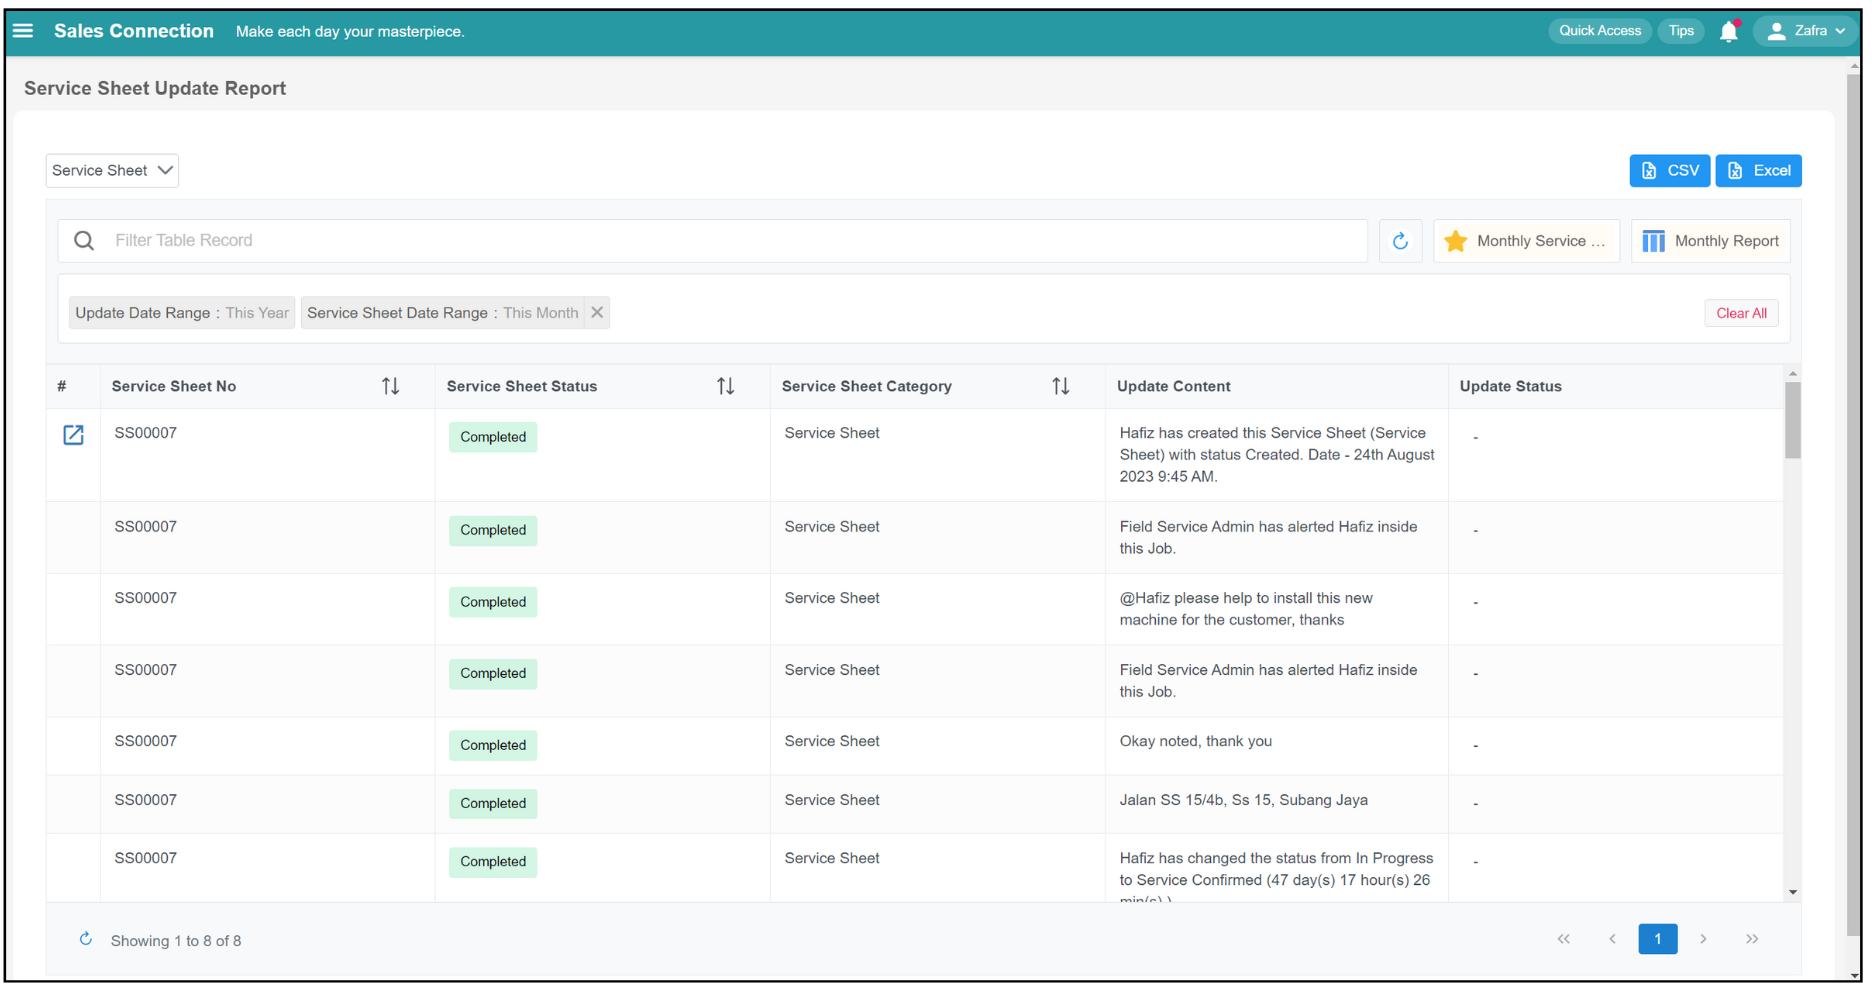Click the table's vertical scrollbar thumb

point(1792,420)
